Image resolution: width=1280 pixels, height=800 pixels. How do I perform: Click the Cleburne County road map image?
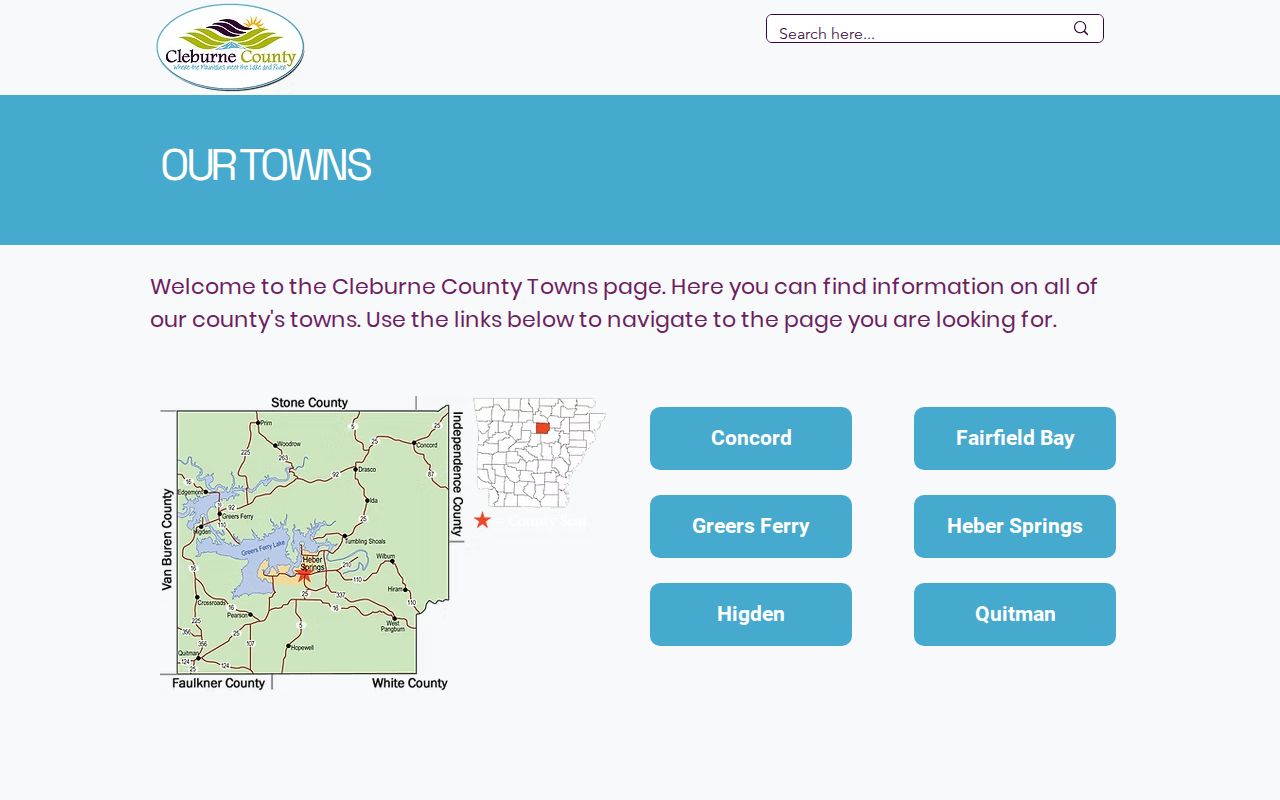pos(312,543)
